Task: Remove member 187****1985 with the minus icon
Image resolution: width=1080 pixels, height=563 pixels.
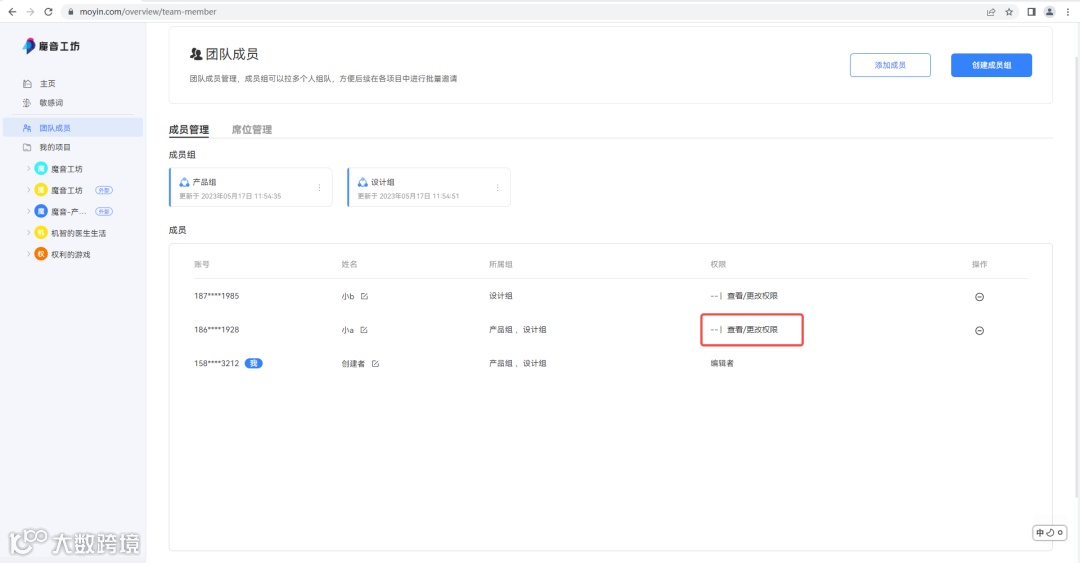Action: click(x=979, y=296)
